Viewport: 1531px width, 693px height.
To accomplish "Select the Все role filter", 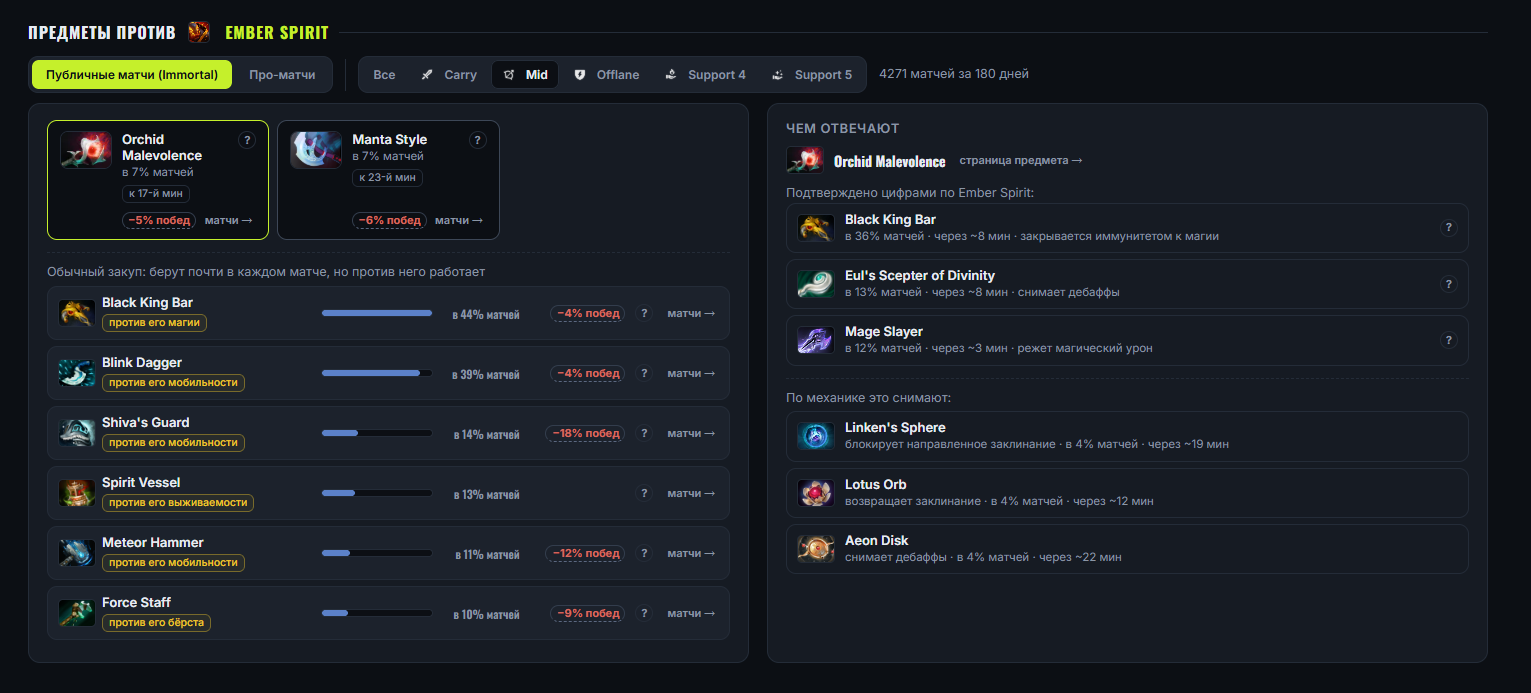I will [384, 75].
